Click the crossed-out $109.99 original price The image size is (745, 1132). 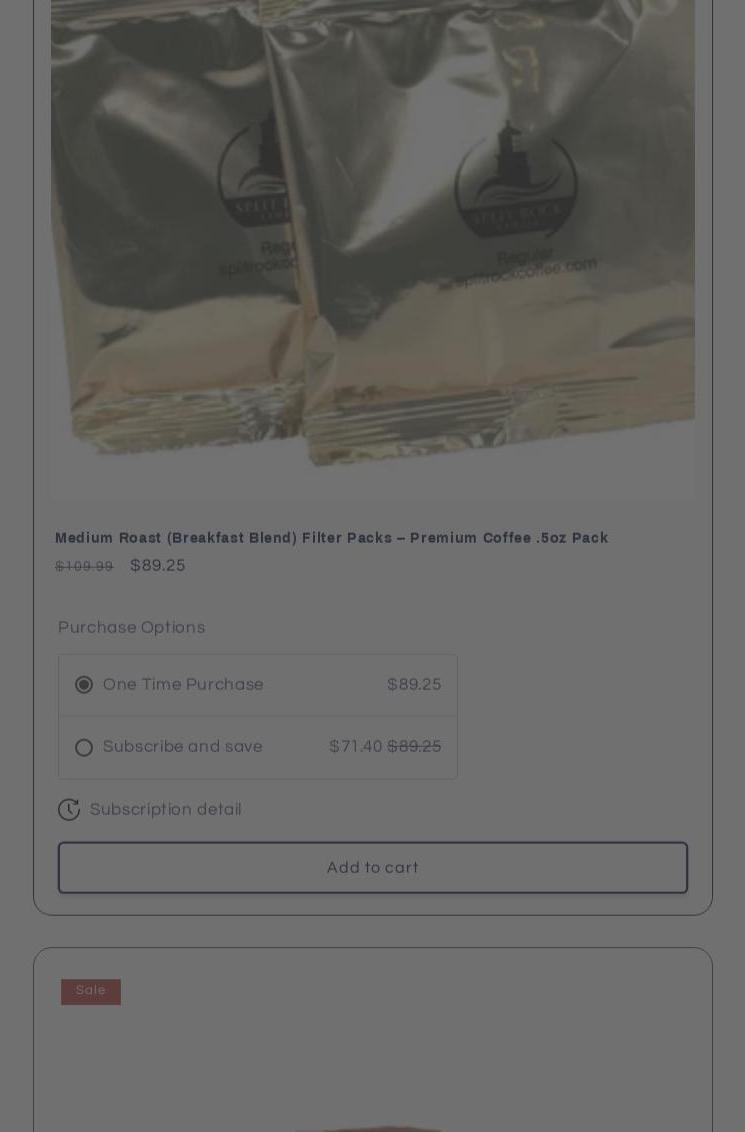84,567
